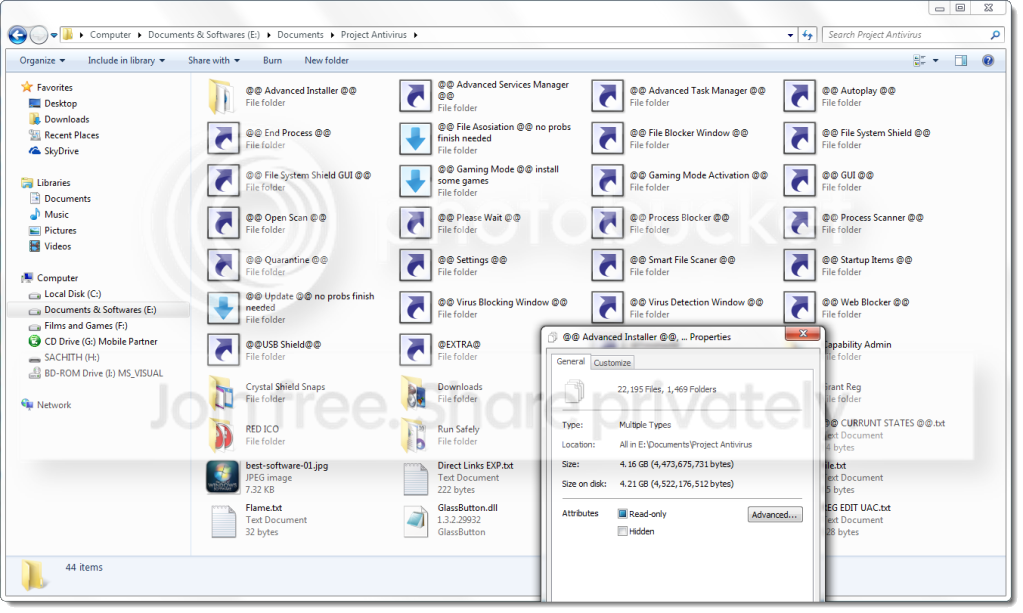Select Local Disk (C:) in sidebar
This screenshot has width=1023, height=613.
coord(72,294)
